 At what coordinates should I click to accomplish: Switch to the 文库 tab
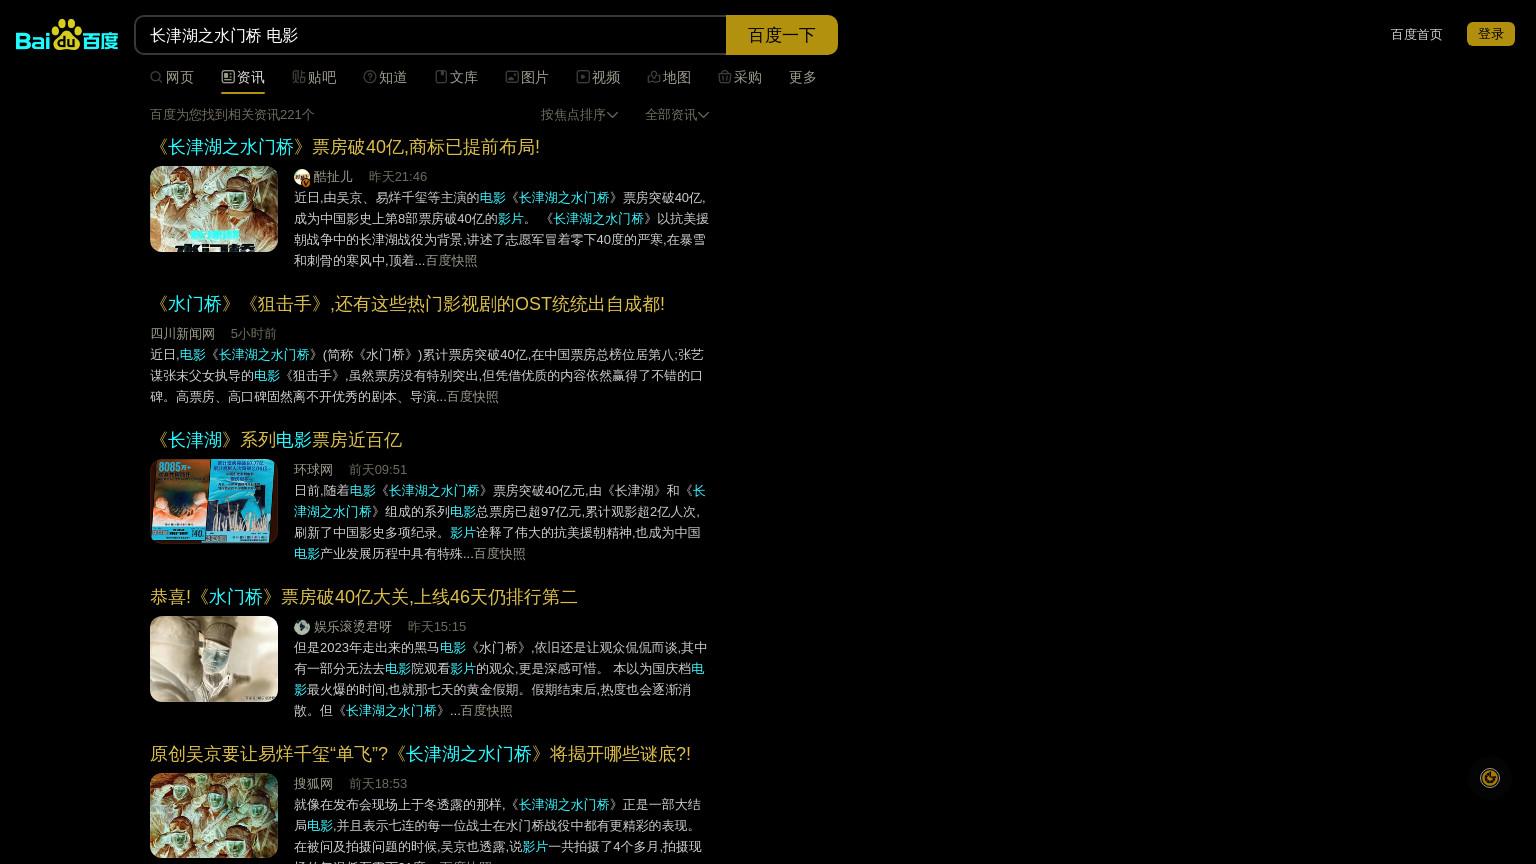tap(456, 77)
